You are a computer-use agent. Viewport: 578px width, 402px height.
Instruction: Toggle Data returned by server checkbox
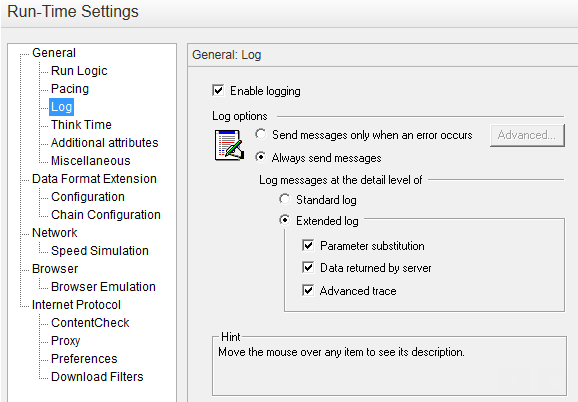click(308, 268)
